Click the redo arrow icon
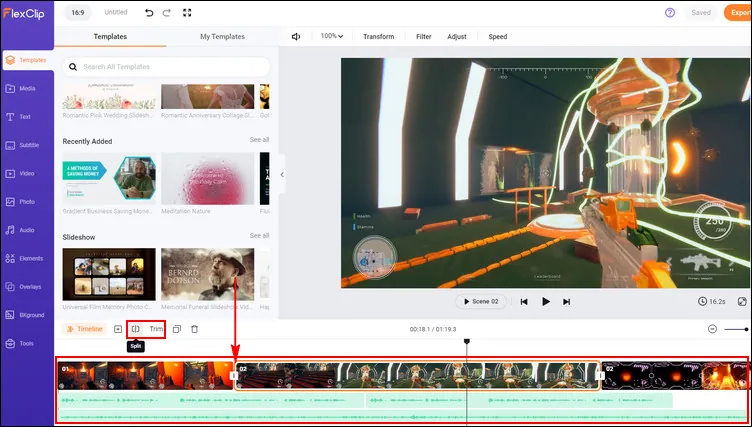The height and width of the screenshot is (427, 752). [166, 13]
